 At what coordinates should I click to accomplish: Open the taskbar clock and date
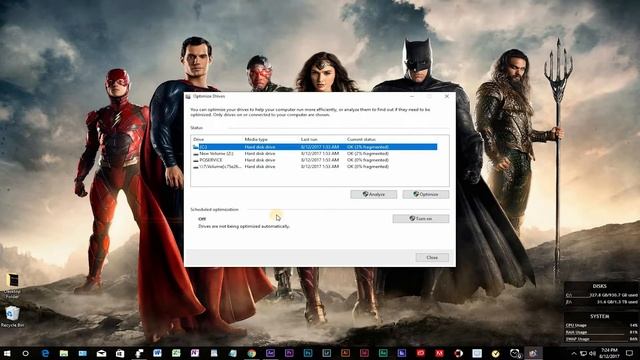609,353
